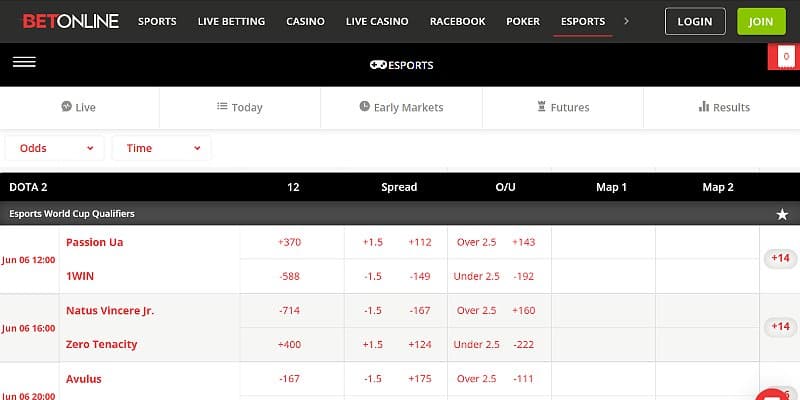Open the Odds format dropdown
This screenshot has width=800, height=400.
56,148
